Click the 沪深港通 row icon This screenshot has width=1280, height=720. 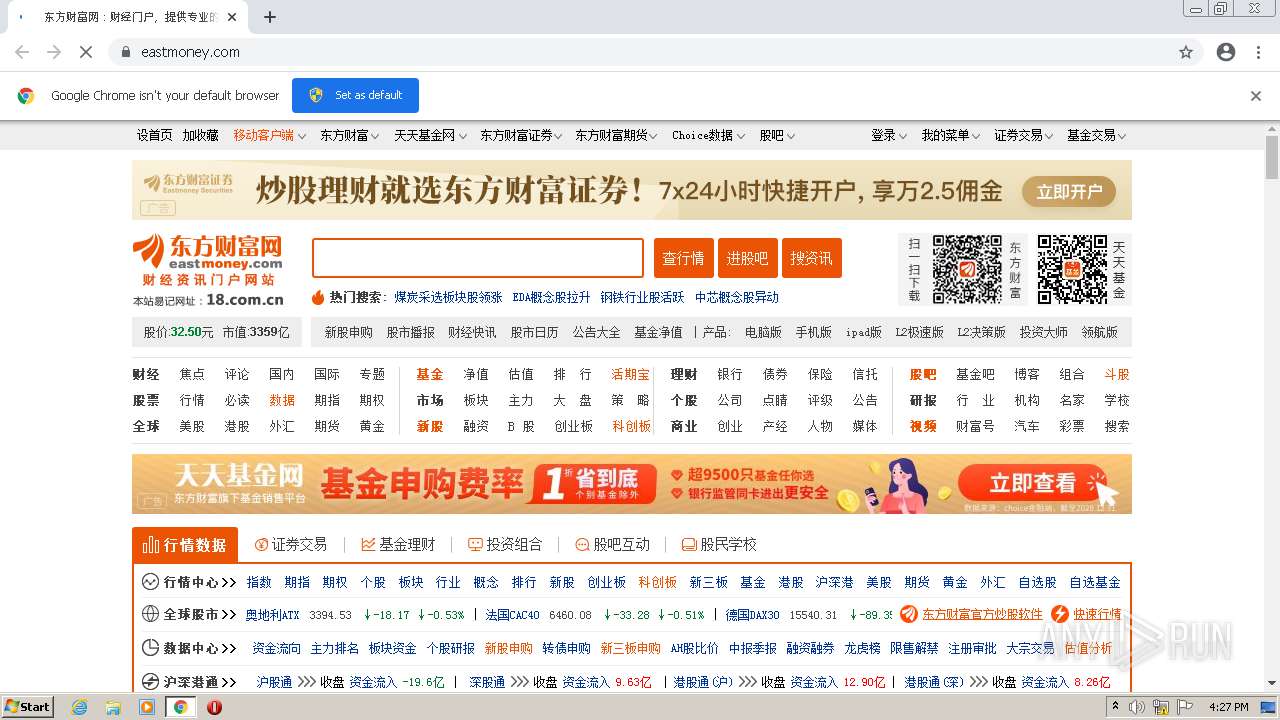point(151,682)
